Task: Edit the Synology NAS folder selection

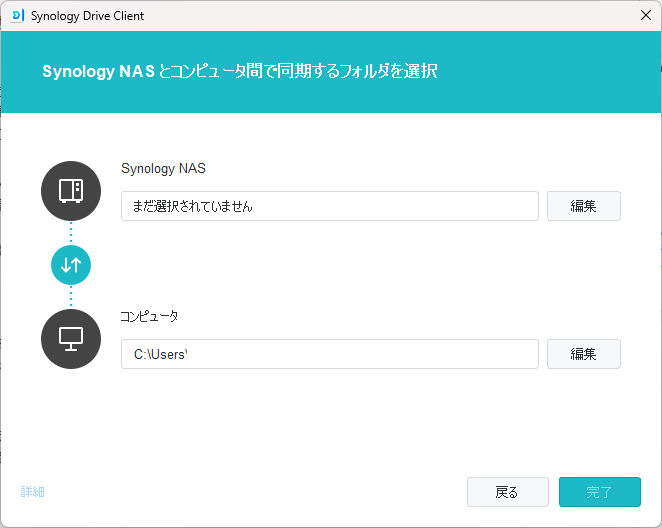Action: (x=584, y=206)
